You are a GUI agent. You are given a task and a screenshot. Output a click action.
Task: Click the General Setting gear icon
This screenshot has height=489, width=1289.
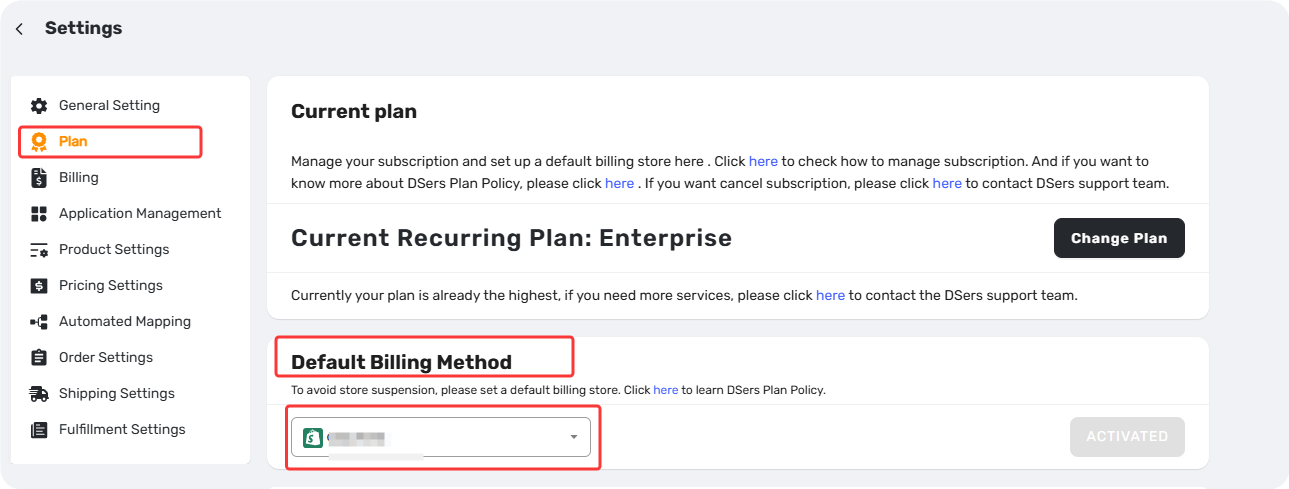pyautogui.click(x=39, y=105)
